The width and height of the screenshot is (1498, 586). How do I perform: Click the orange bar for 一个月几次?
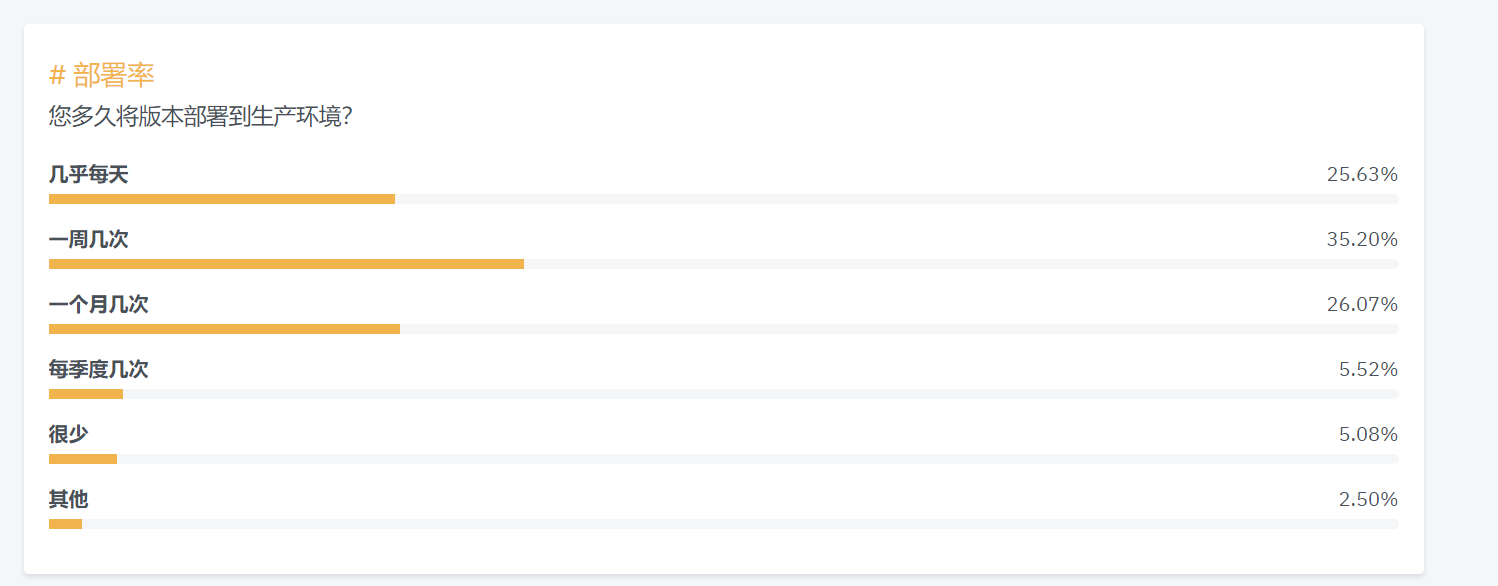coord(225,329)
